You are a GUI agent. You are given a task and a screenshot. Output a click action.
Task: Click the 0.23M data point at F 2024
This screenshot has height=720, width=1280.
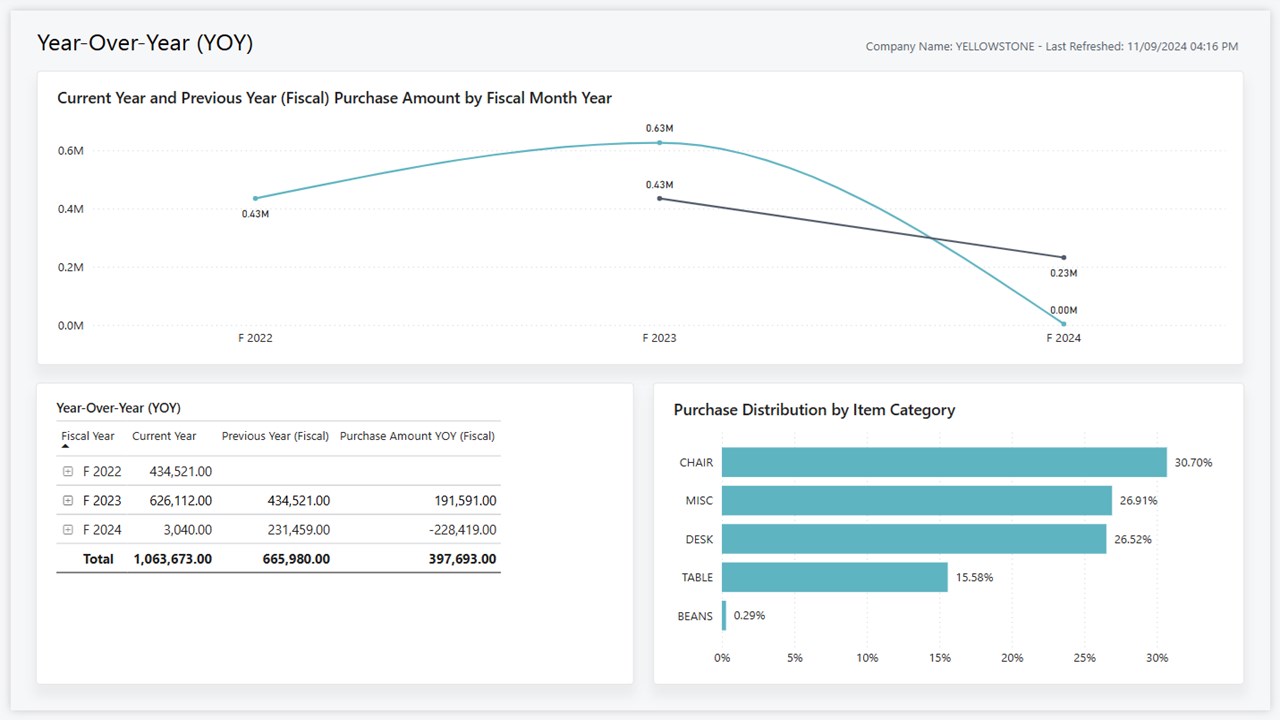1063,257
